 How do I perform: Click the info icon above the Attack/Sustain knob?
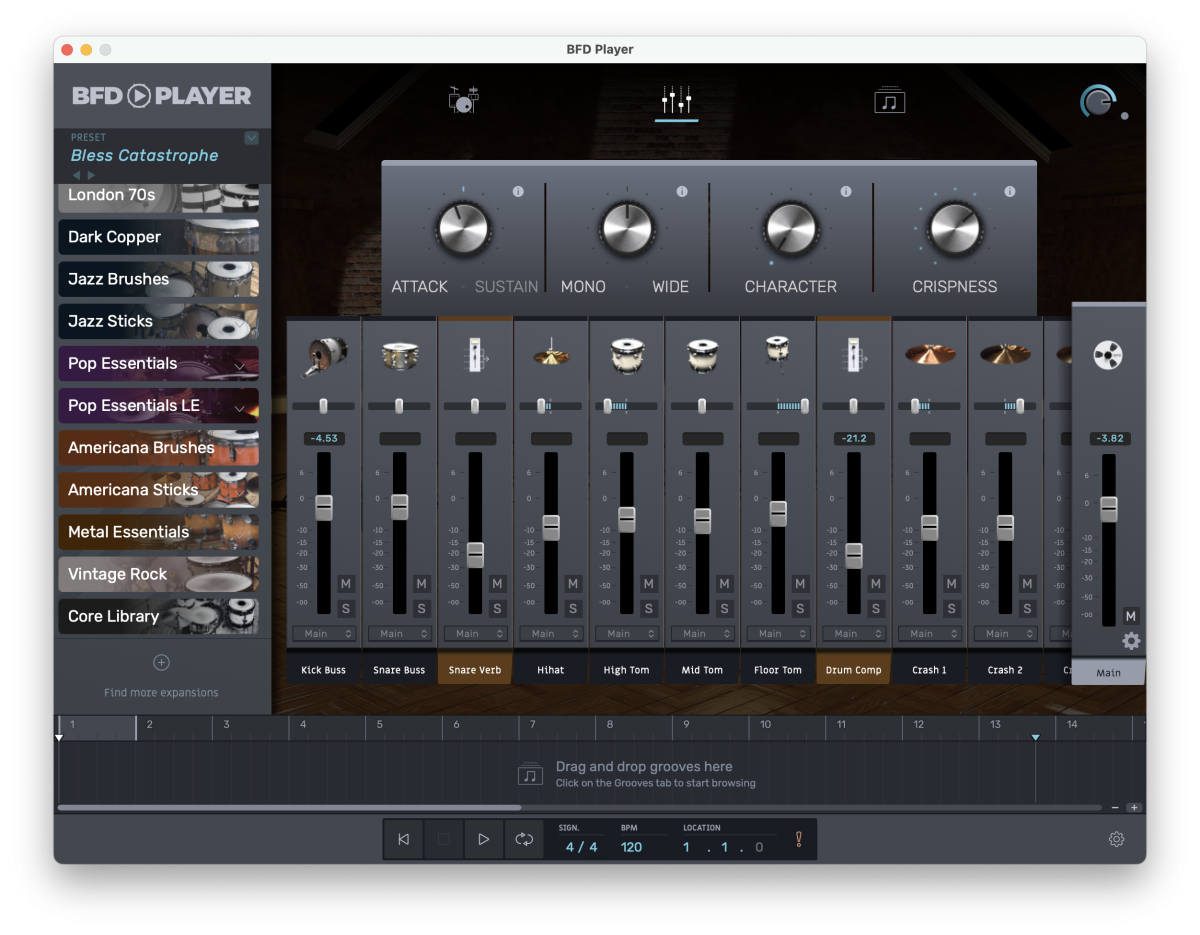(x=518, y=192)
